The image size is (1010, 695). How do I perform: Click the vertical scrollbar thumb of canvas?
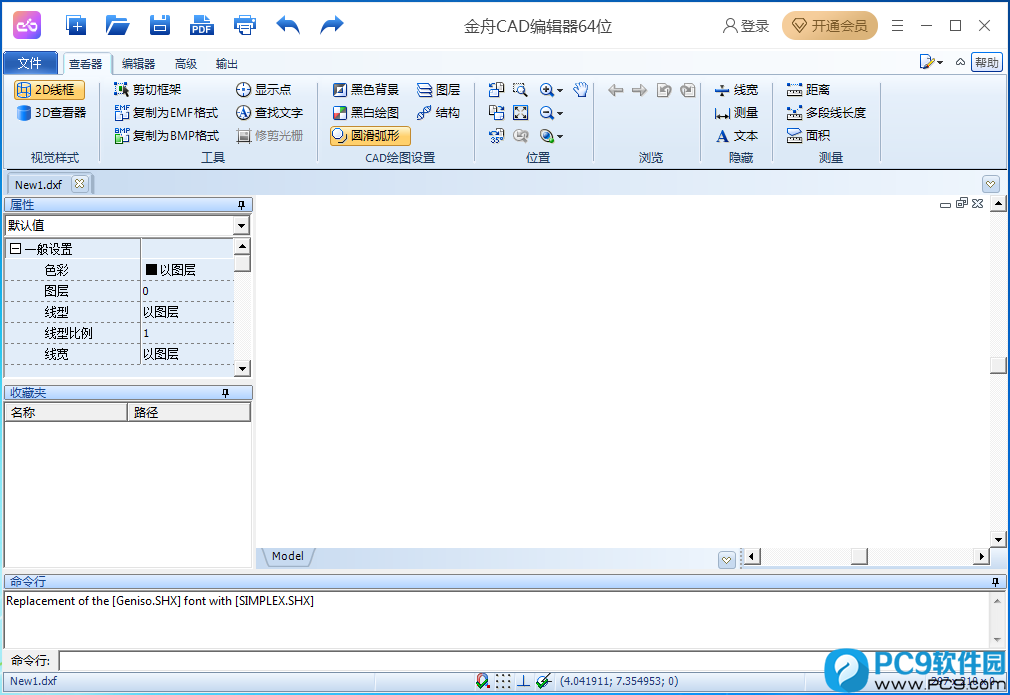coord(998,365)
